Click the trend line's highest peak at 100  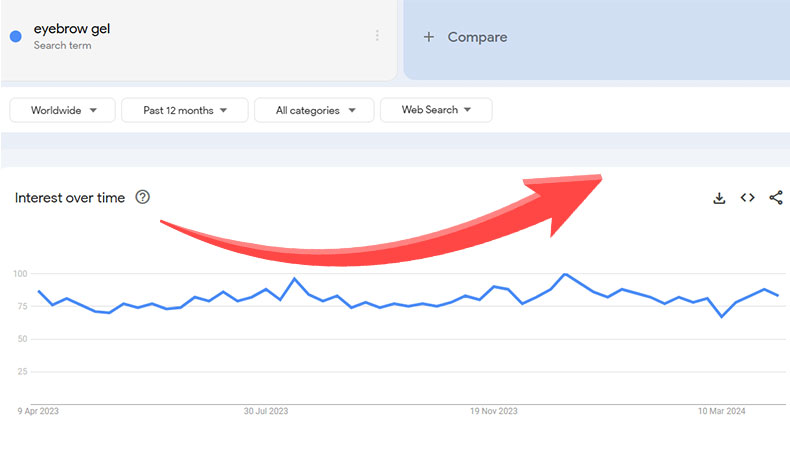pos(565,274)
